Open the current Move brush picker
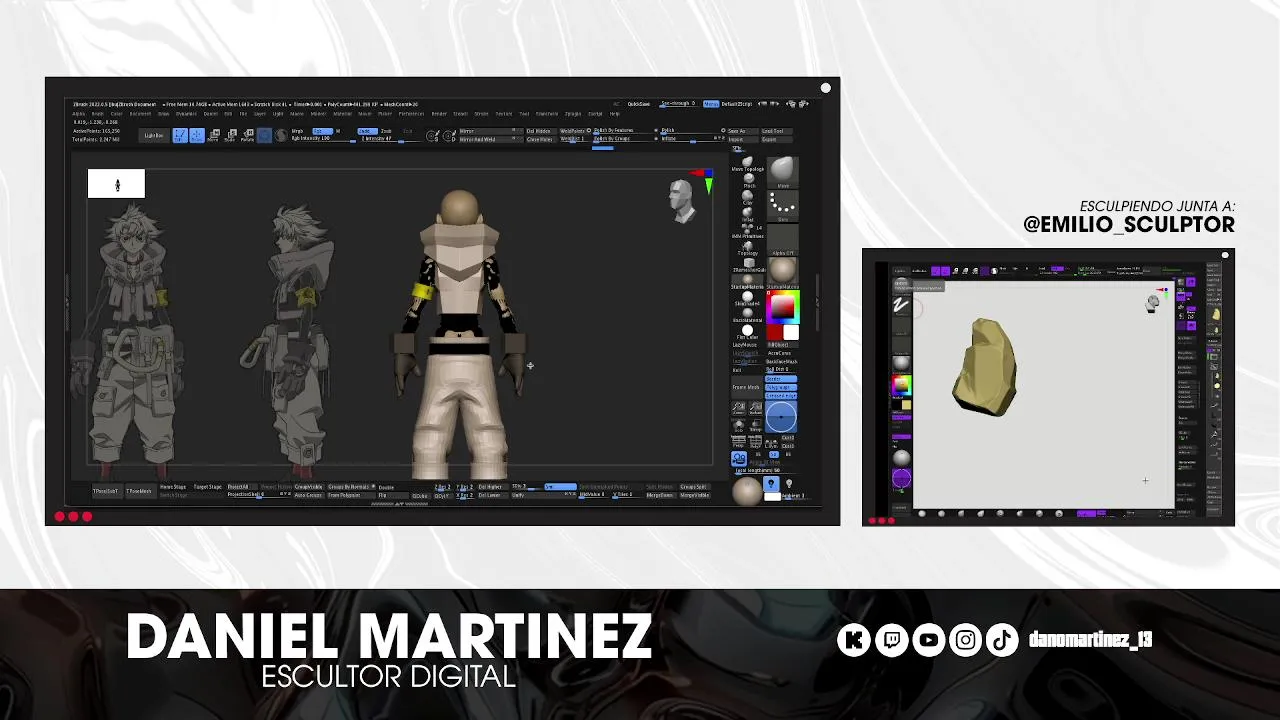Viewport: 1280px width, 720px height. coord(783,172)
